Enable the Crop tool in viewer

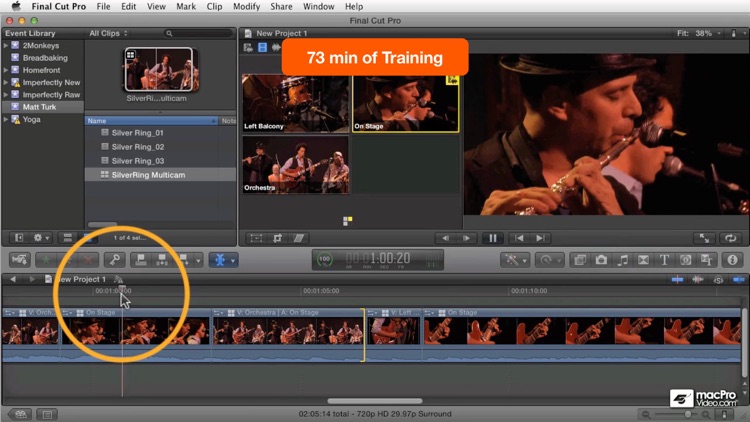point(277,238)
